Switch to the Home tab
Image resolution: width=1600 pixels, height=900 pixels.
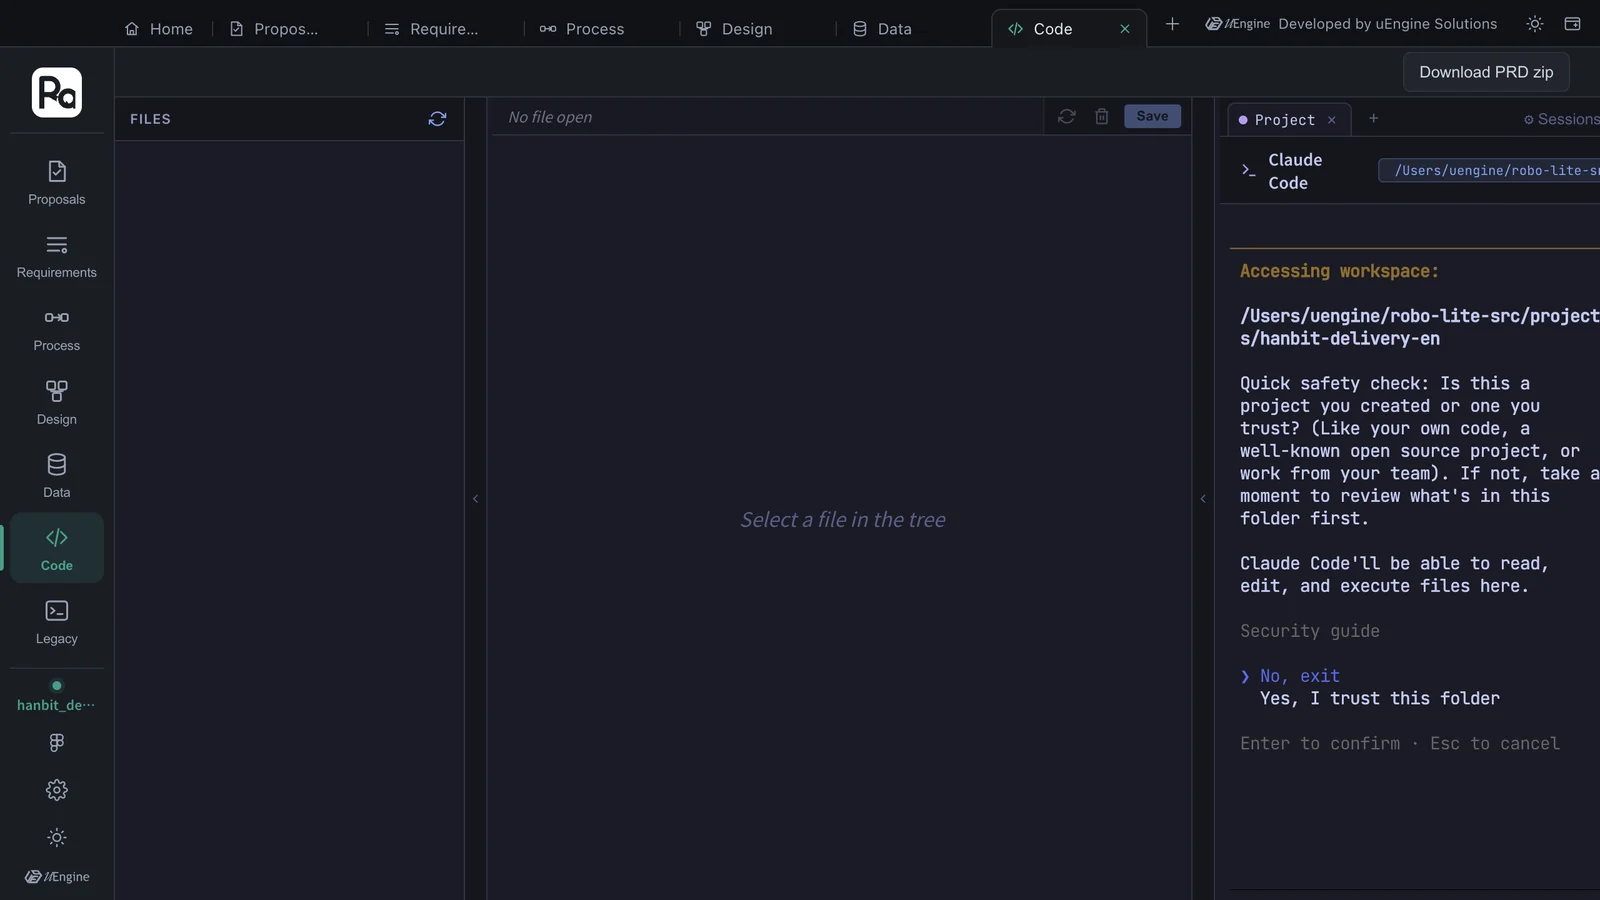pos(159,29)
